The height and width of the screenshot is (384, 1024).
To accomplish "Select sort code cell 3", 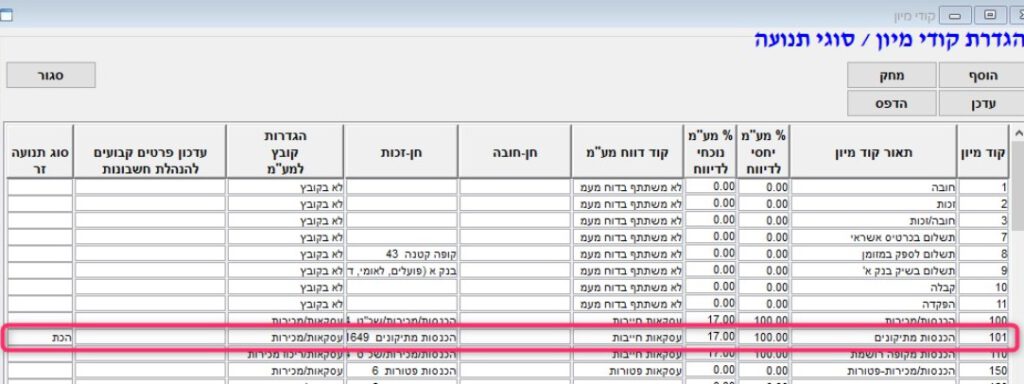I will coord(984,220).
